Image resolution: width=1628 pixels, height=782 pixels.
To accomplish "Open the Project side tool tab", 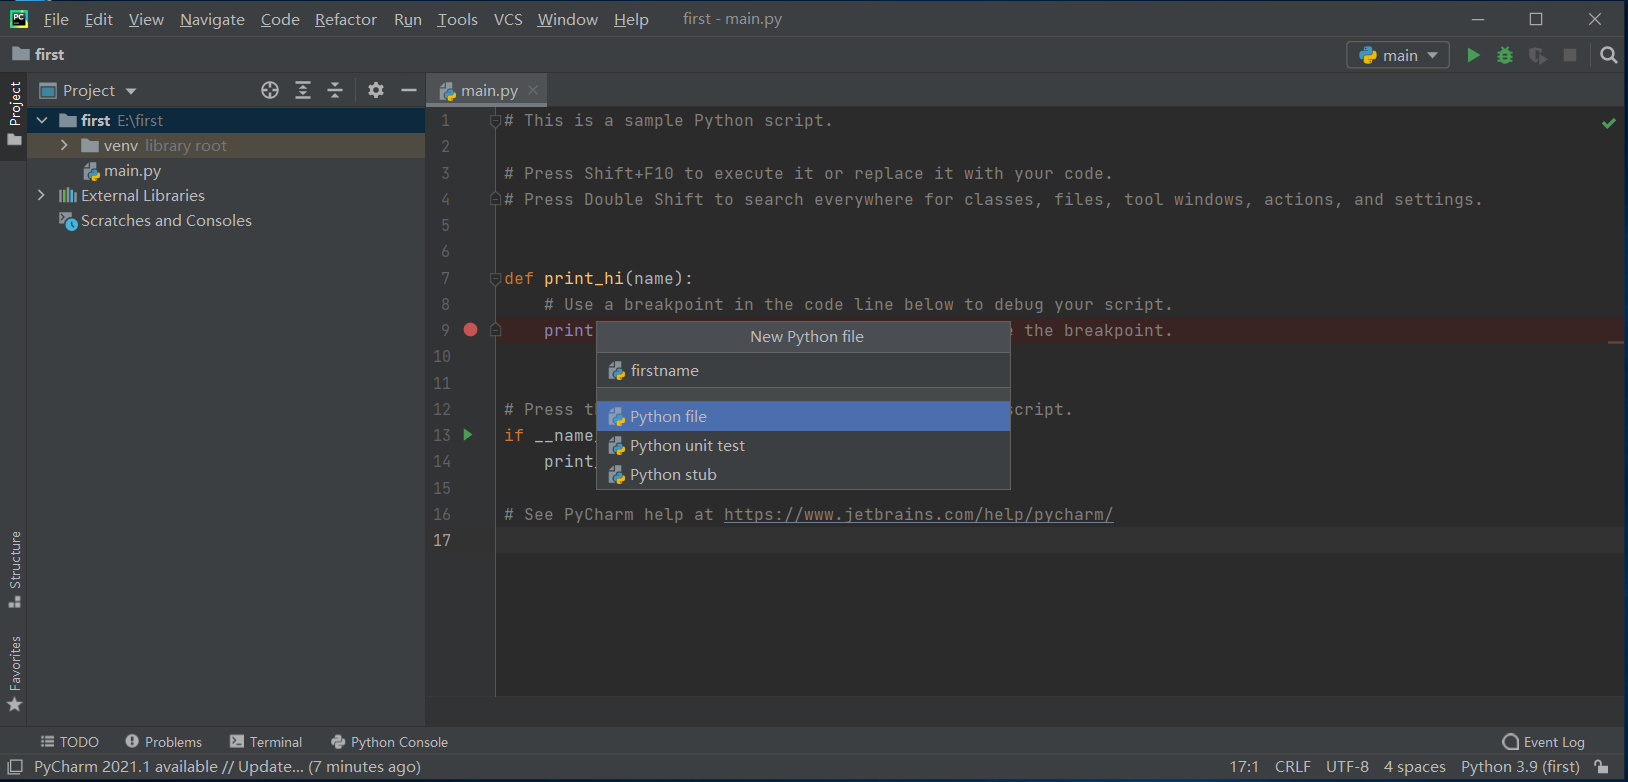I will [x=14, y=113].
